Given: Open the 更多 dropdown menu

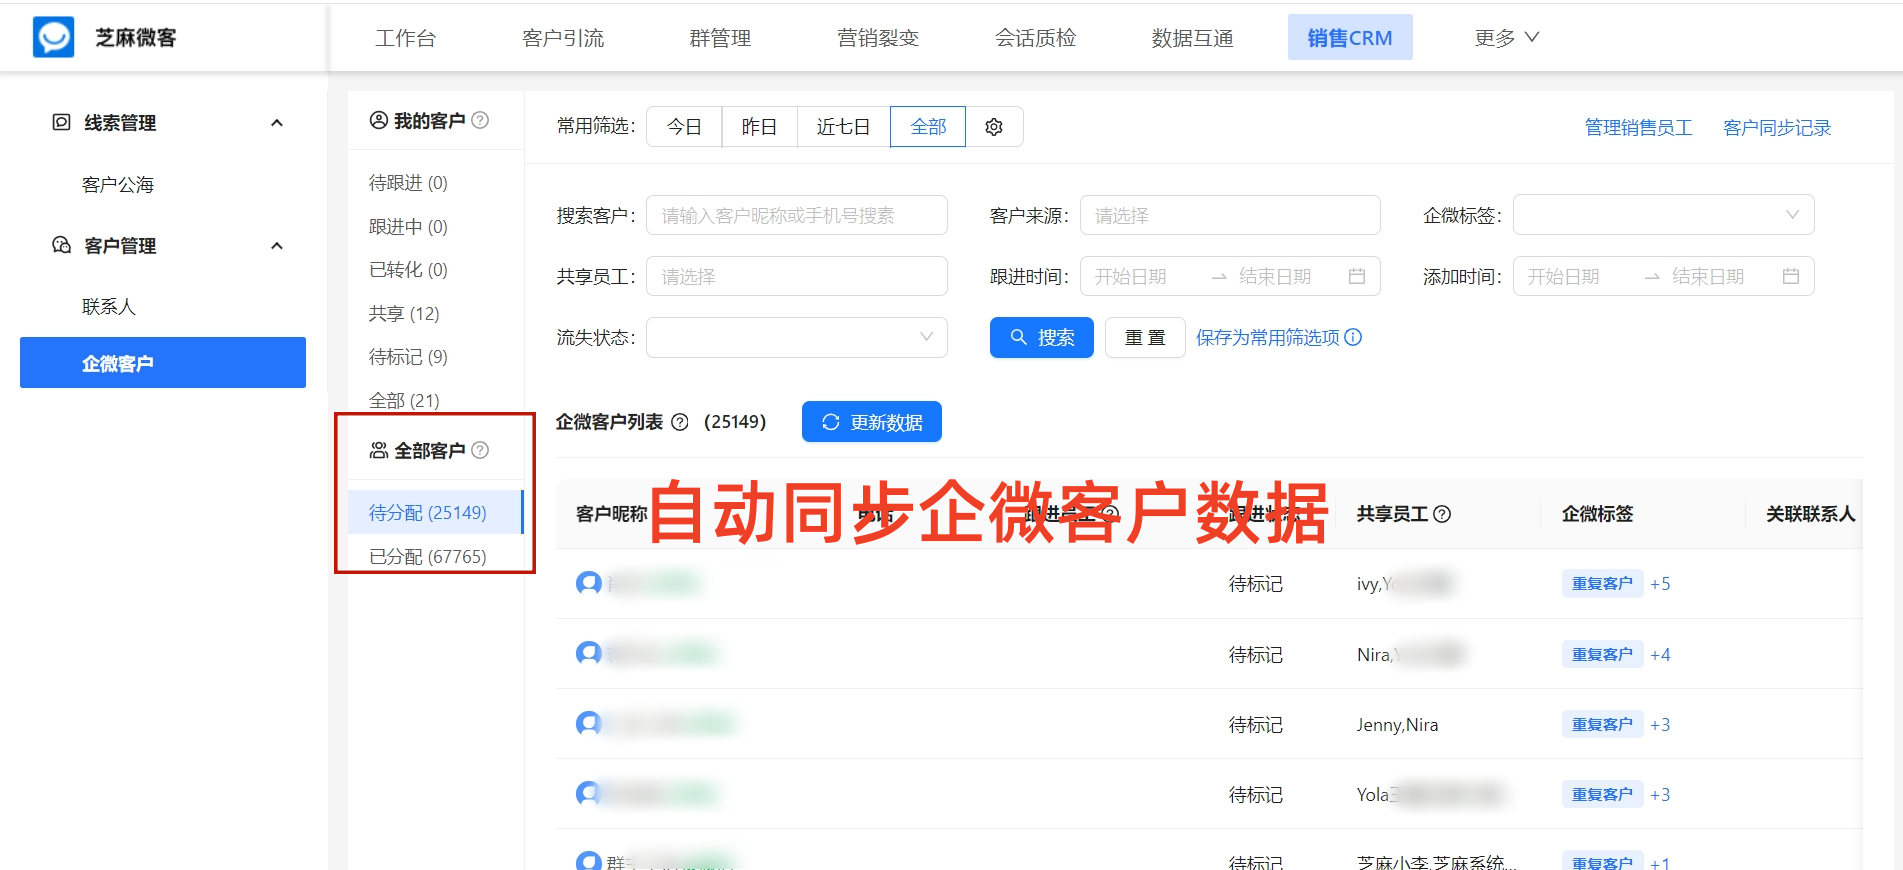Looking at the screenshot, I should click(x=1506, y=38).
